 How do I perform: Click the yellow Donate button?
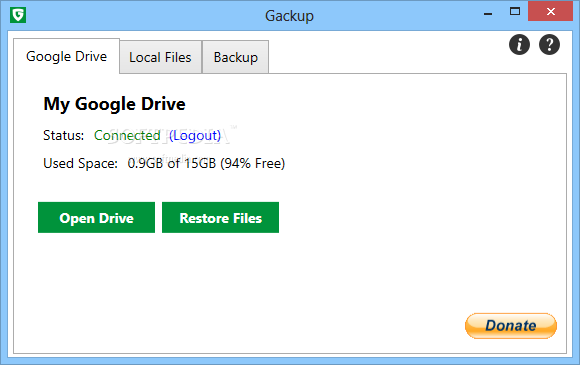pyautogui.click(x=511, y=326)
